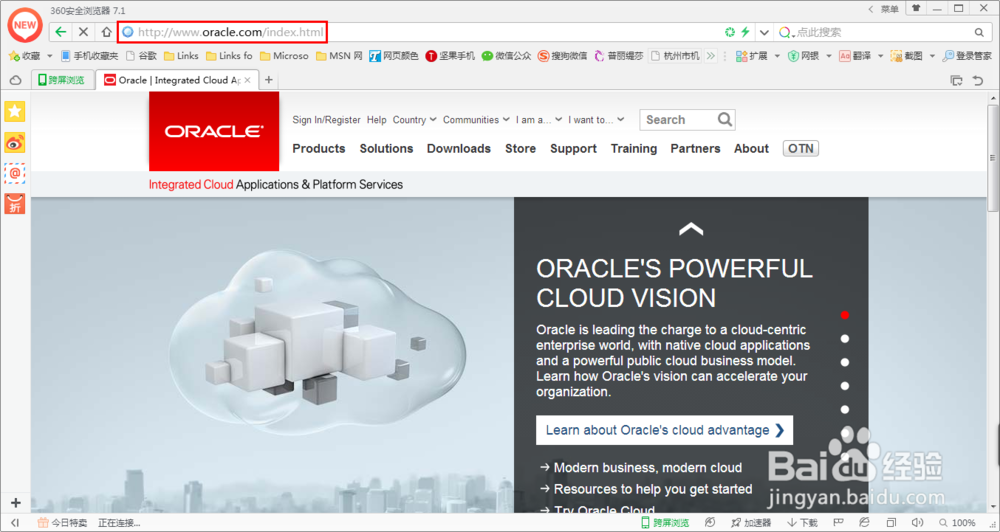Click the cloud icon left of tabs
Viewport: 1000px width, 532px height.
tap(15, 80)
